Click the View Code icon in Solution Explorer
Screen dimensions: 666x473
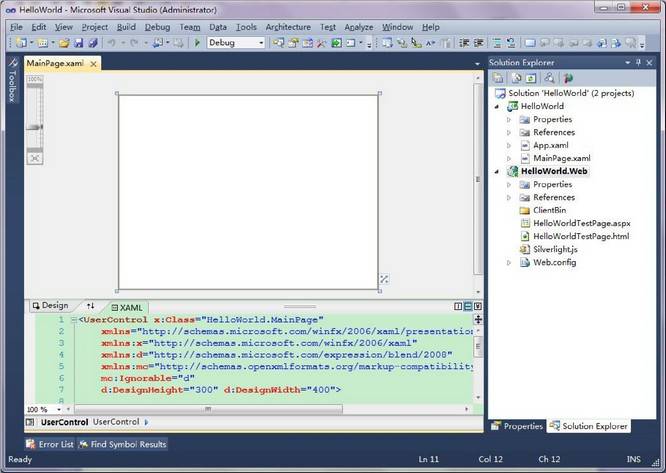point(549,78)
